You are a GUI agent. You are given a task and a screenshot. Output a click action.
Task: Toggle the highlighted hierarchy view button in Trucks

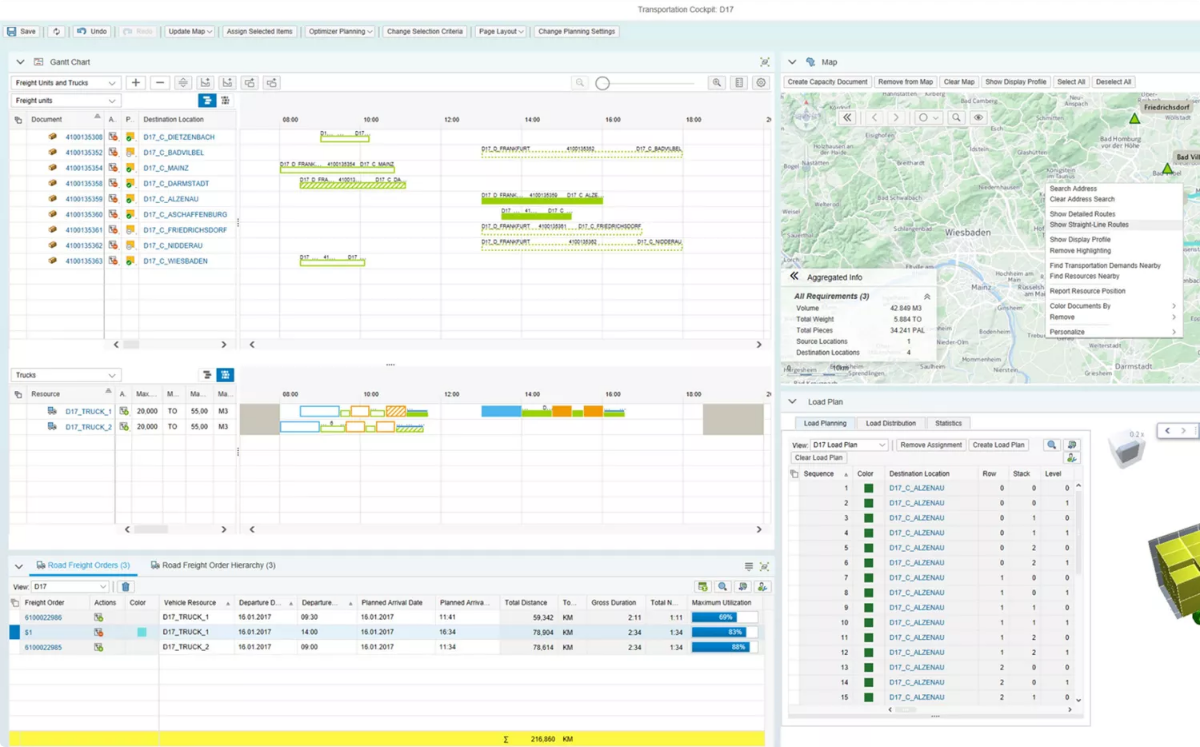(x=225, y=375)
